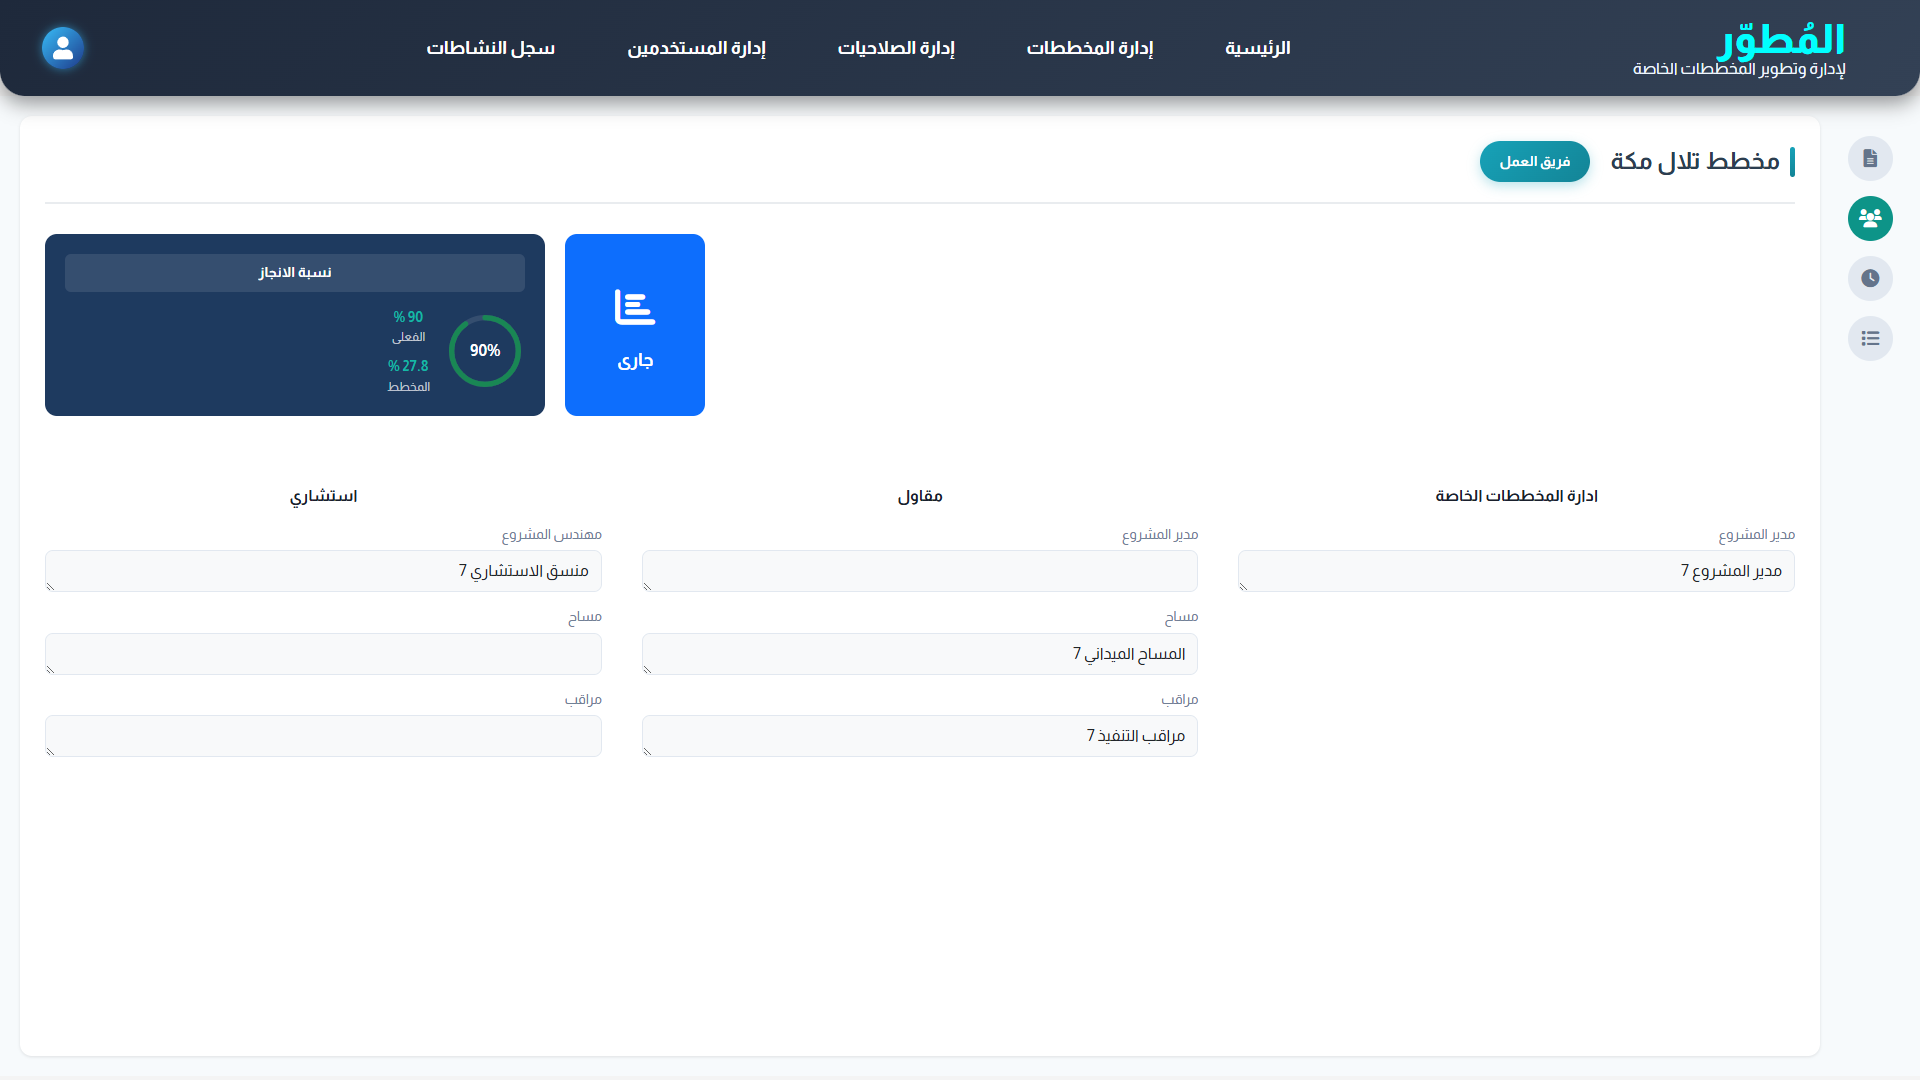Image resolution: width=1920 pixels, height=1080 pixels.
Task: Open the clock timeline sidebar icon
Action: point(1870,278)
